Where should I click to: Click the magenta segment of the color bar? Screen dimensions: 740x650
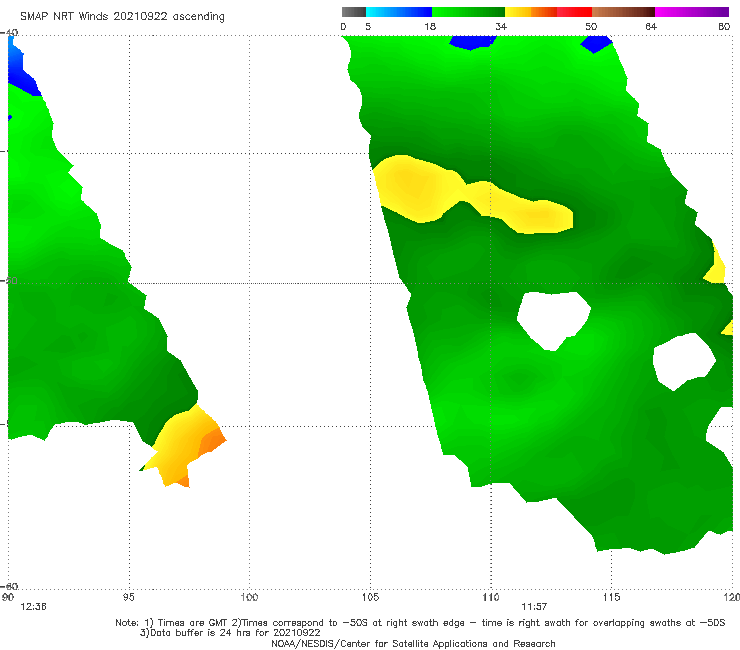click(692, 12)
